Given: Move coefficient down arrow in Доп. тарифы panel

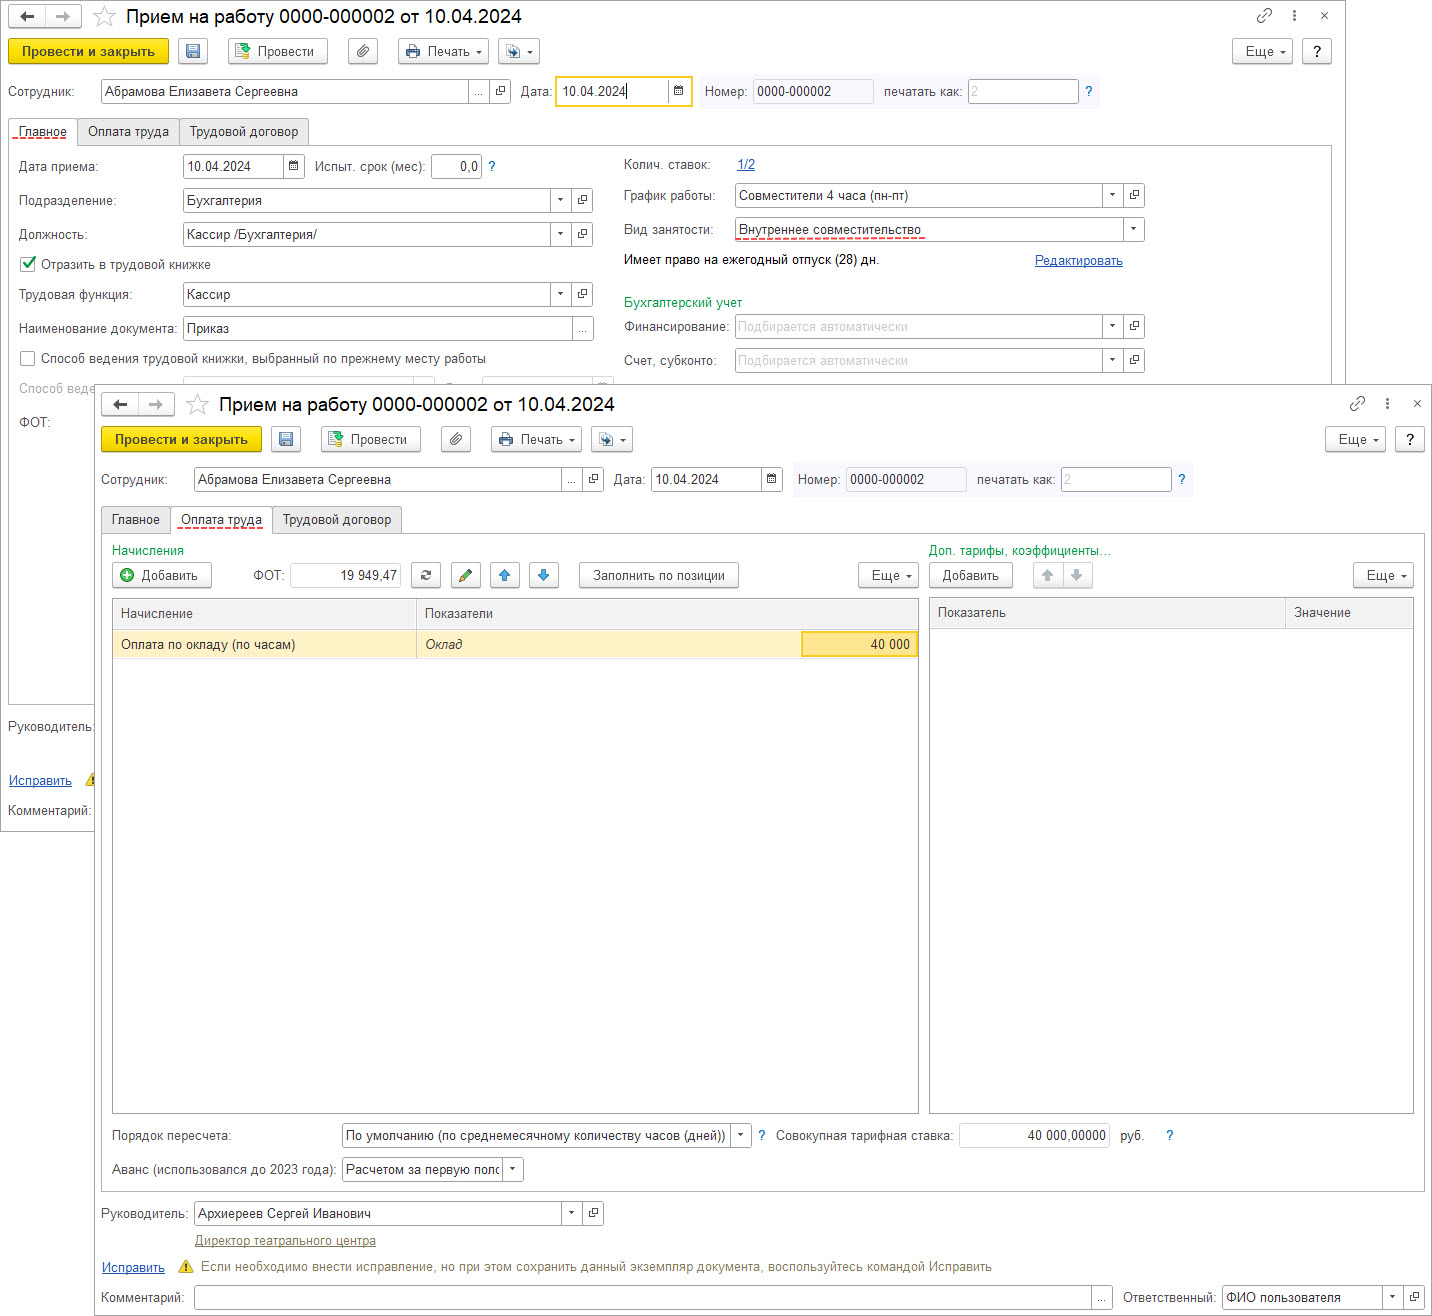Looking at the screenshot, I should click(x=1077, y=575).
